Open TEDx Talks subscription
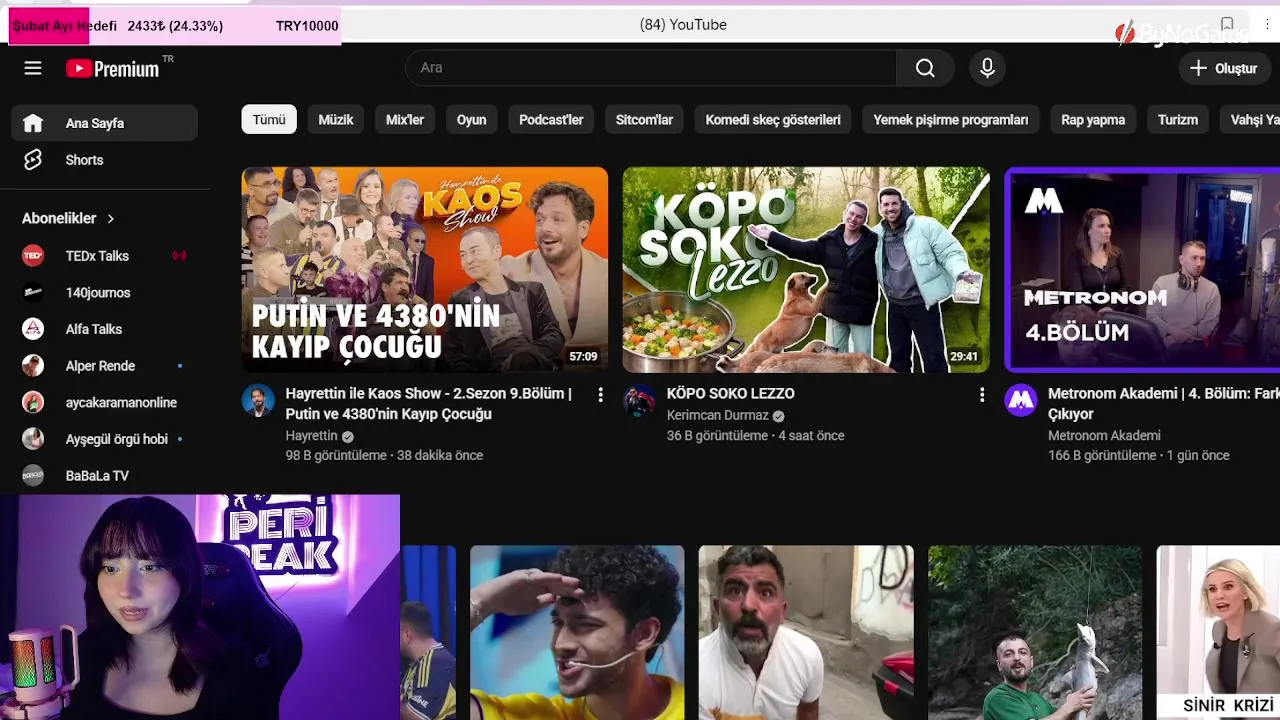The width and height of the screenshot is (1280, 720). click(104, 256)
